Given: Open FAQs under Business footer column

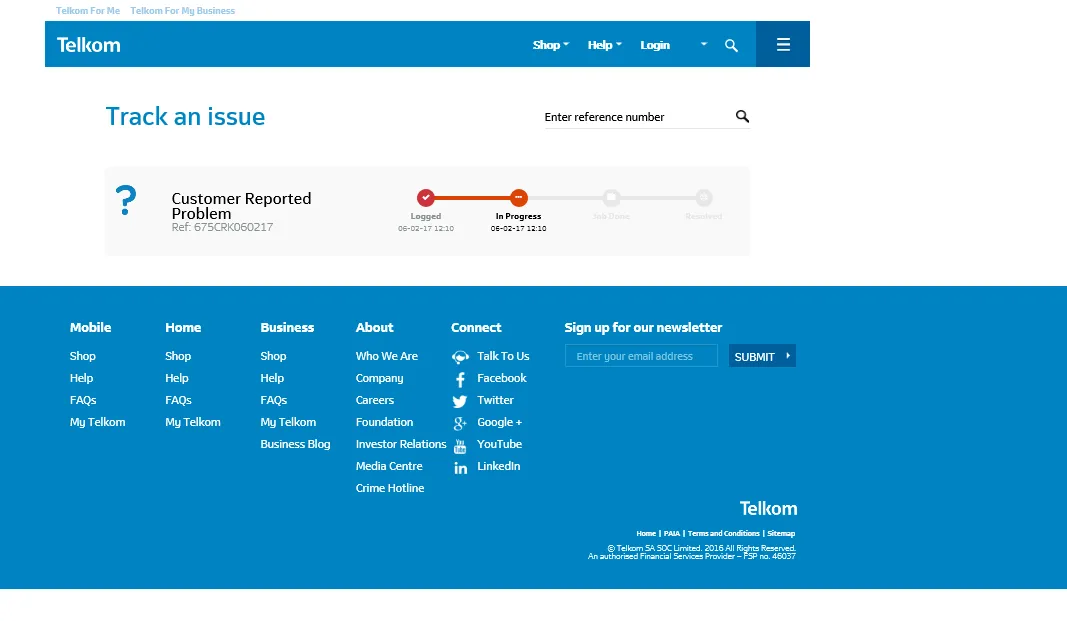Looking at the screenshot, I should click(x=274, y=400).
